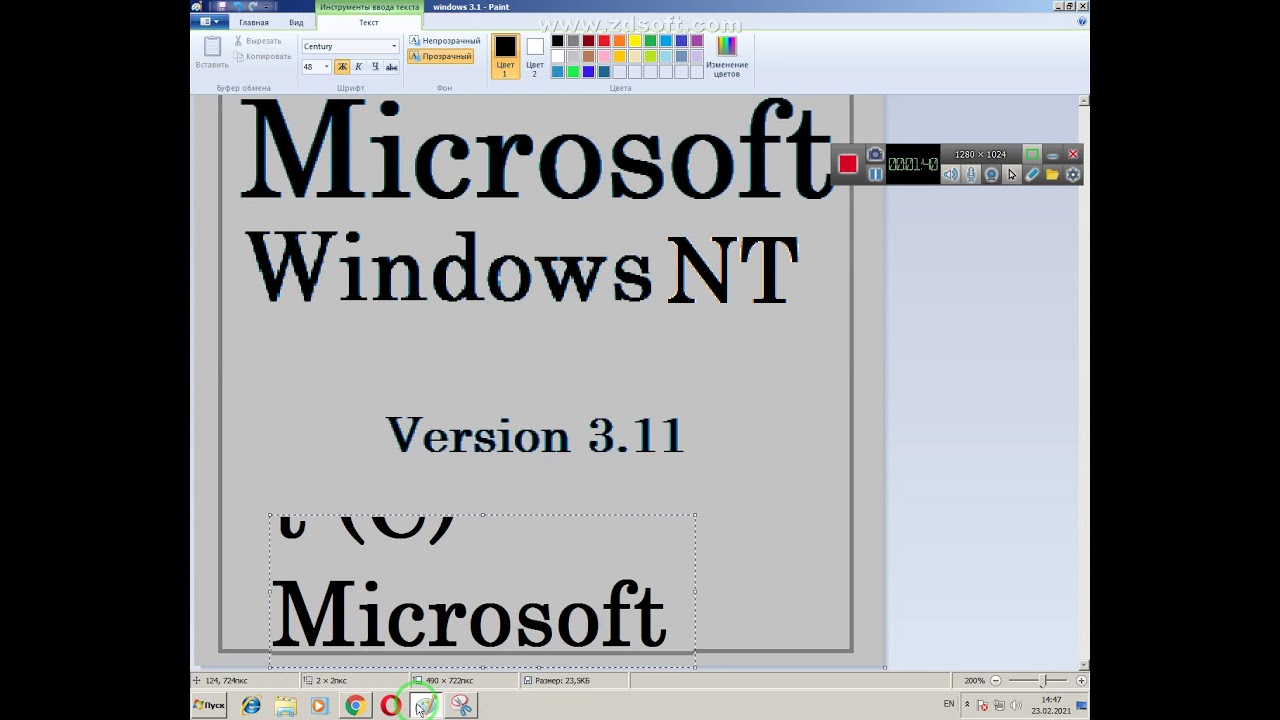Pick the red palette swatch
Image resolution: width=1280 pixels, height=720 pixels.
604,41
